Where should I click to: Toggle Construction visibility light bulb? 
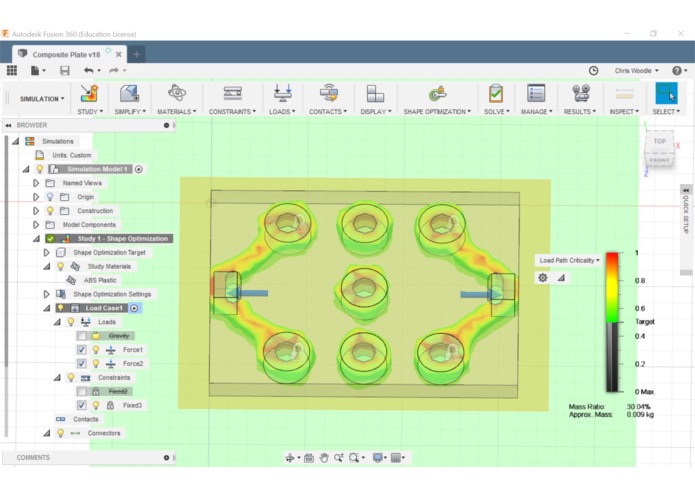click(50, 210)
